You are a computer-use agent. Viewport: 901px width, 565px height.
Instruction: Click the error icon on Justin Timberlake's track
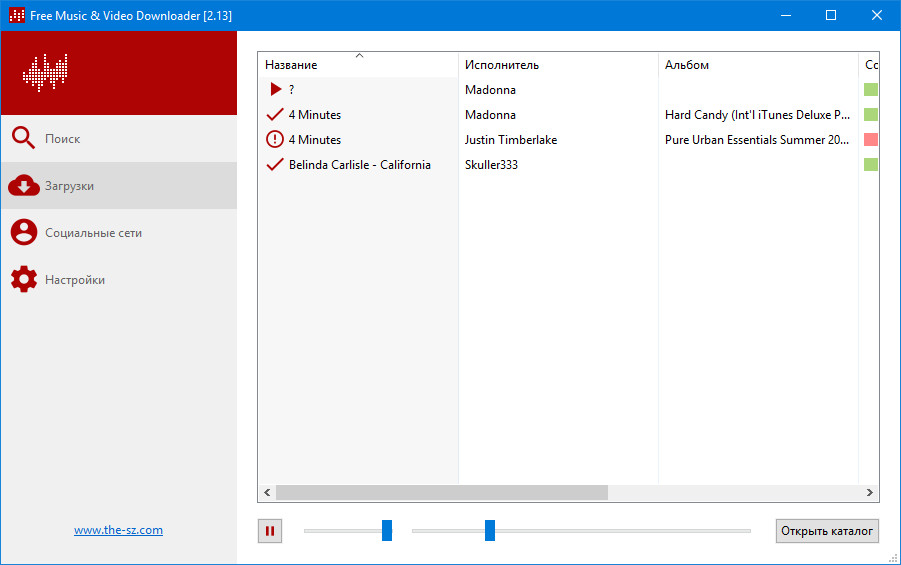pyautogui.click(x=276, y=140)
